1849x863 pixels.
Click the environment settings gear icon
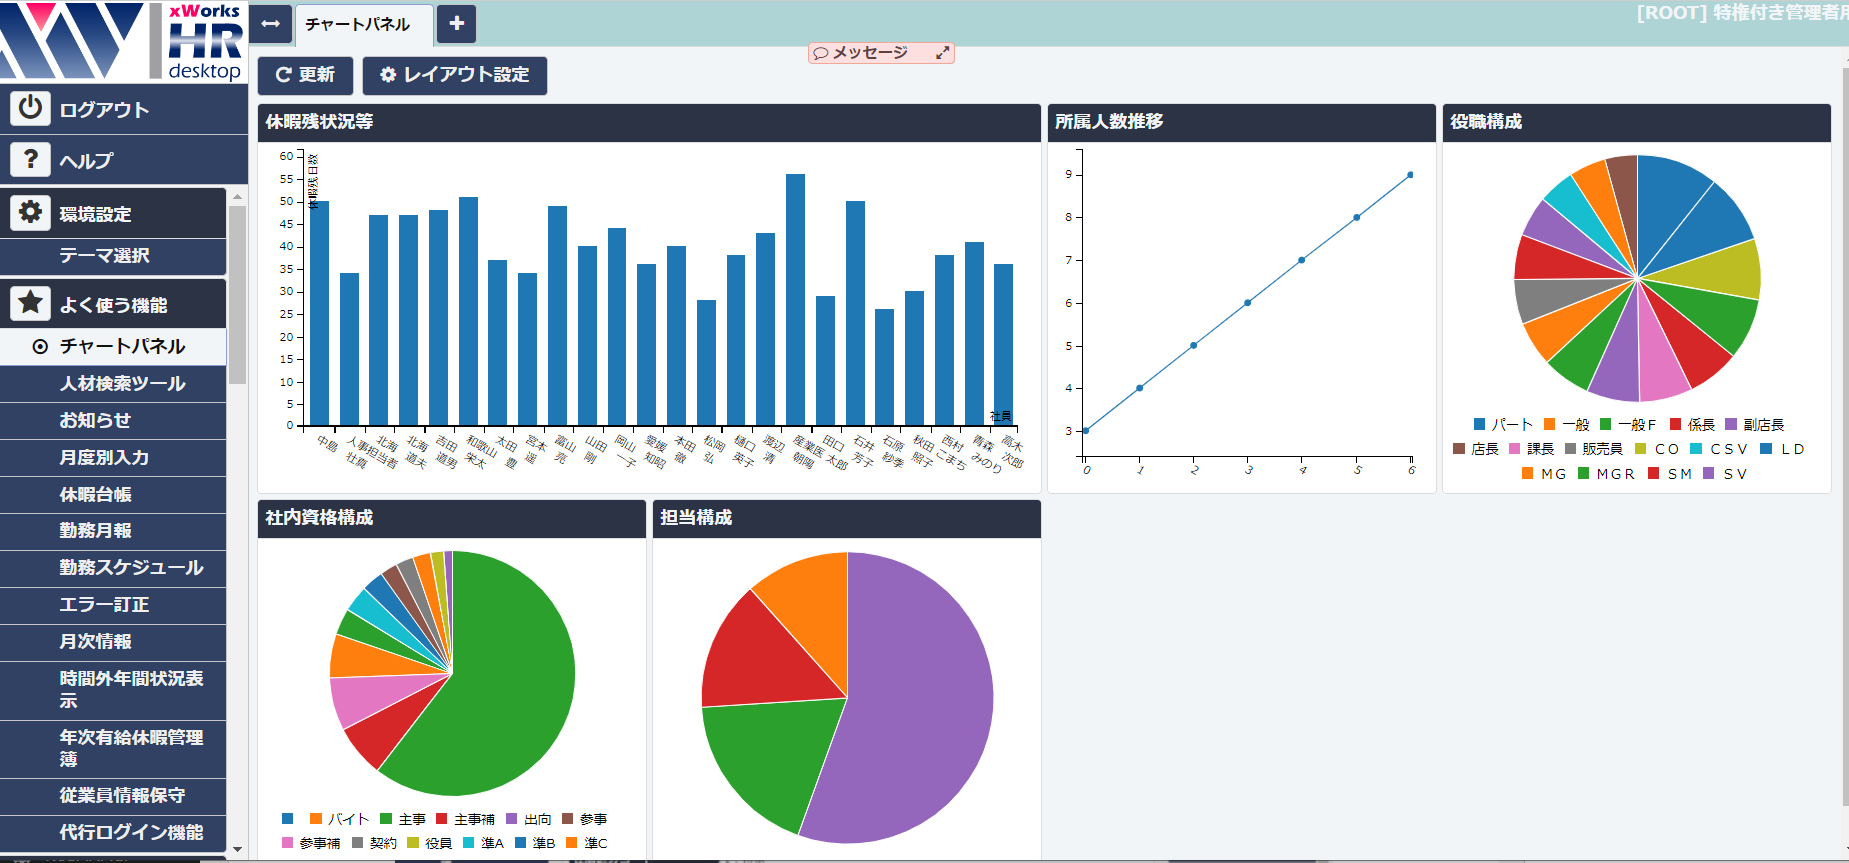click(x=30, y=213)
